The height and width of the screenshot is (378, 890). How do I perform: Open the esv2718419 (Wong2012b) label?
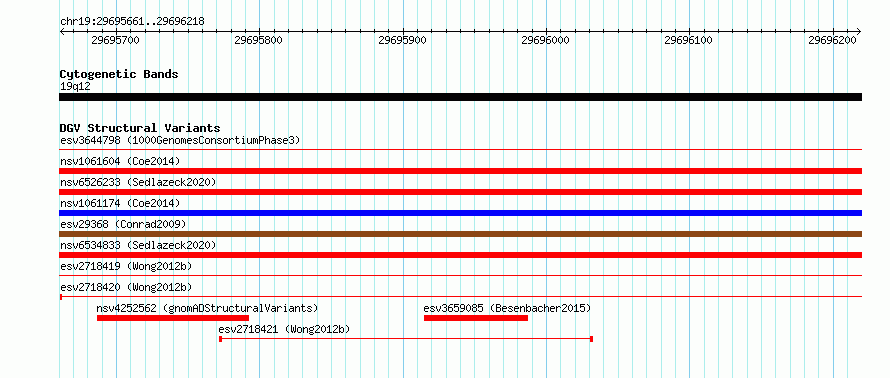pos(126,266)
